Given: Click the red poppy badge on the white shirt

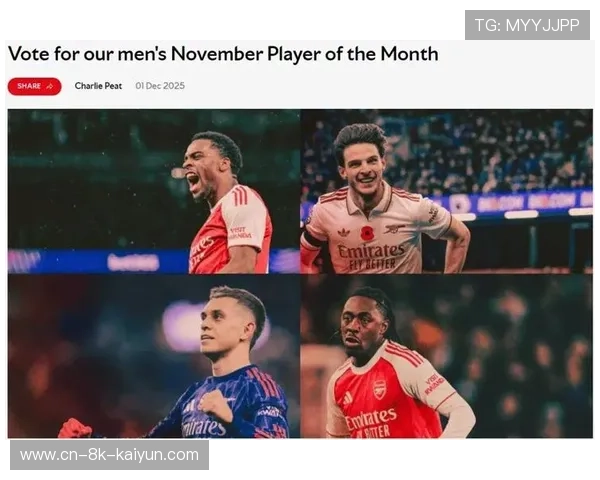Looking at the screenshot, I should click(x=367, y=233).
